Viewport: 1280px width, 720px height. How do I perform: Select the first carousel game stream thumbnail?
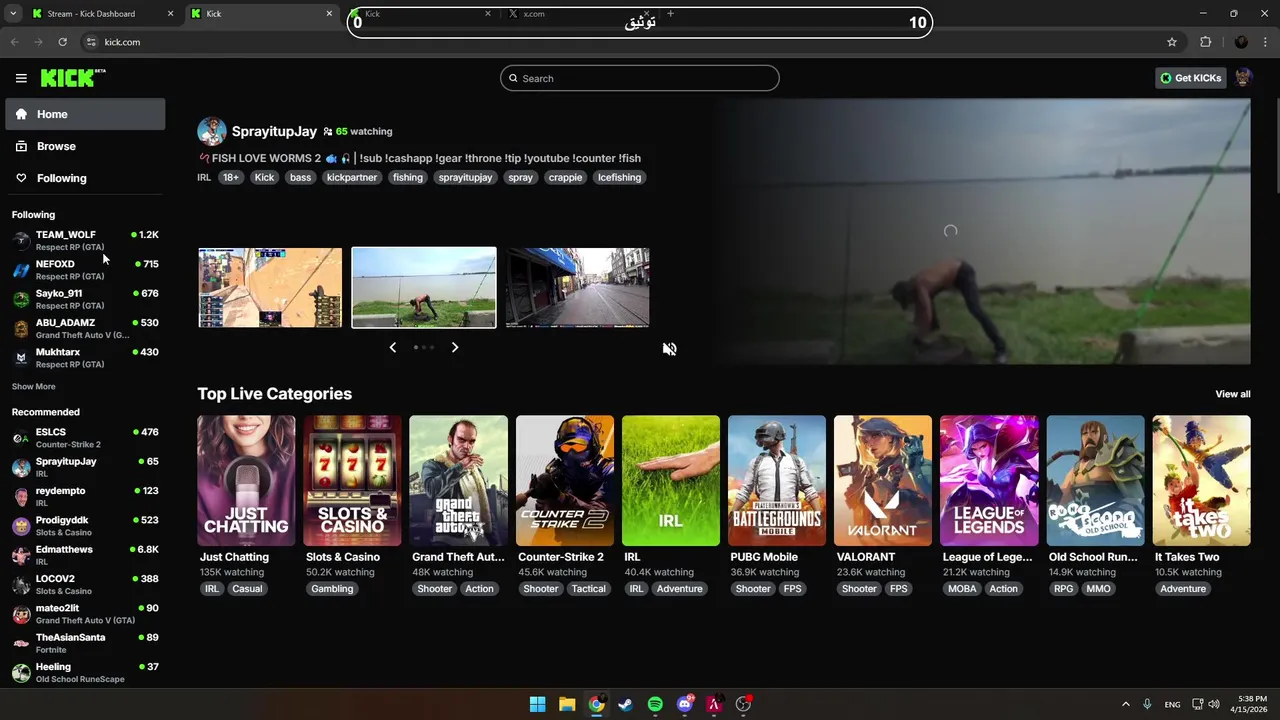[270, 288]
